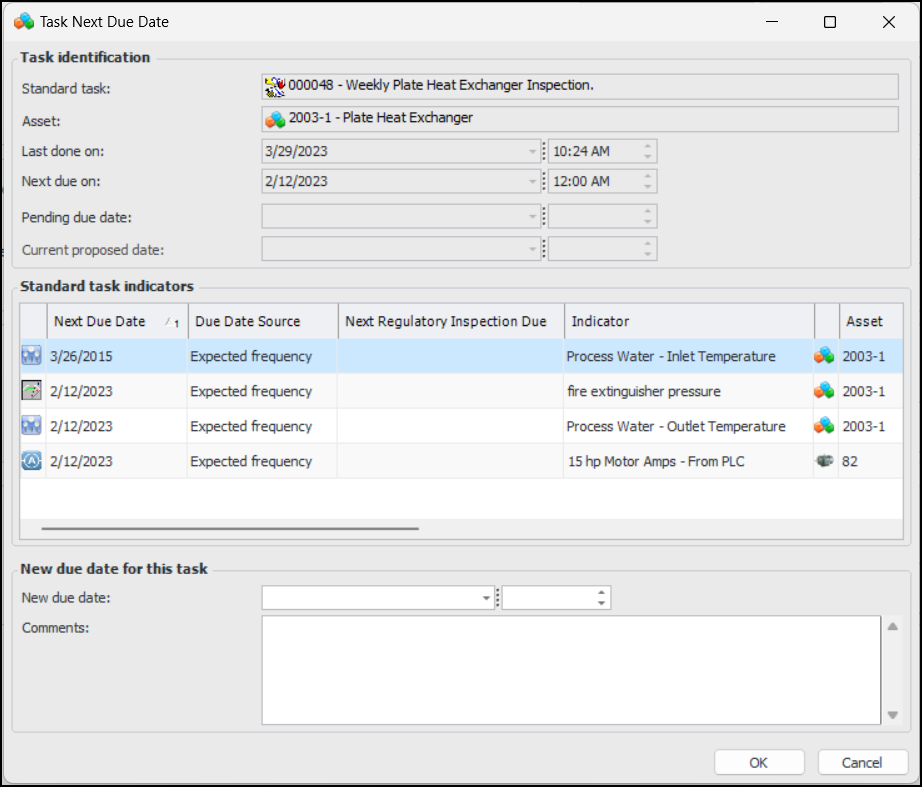The image size is (922, 787).
Task: Click the gauge icon beside fire extinguisher pressure row
Action: [x=31, y=391]
